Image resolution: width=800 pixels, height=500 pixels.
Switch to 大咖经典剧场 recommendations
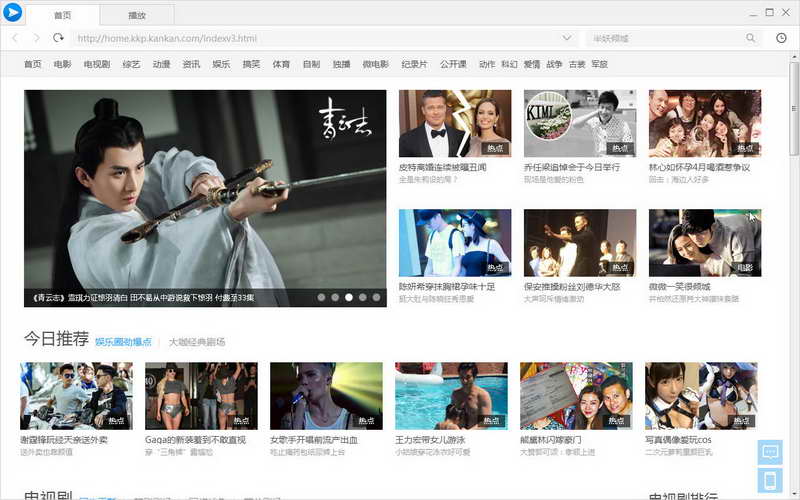click(x=197, y=342)
